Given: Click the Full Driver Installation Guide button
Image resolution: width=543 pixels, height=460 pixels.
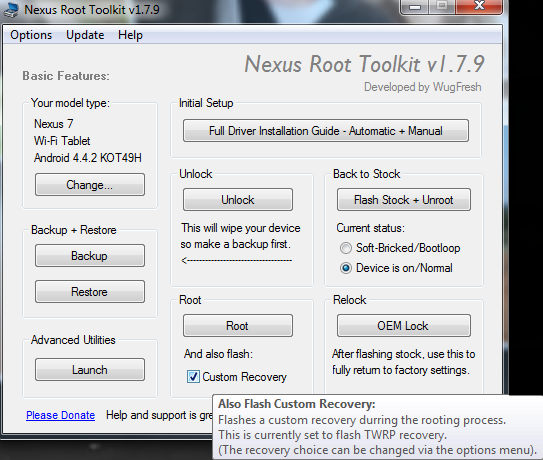Looking at the screenshot, I should [x=326, y=131].
